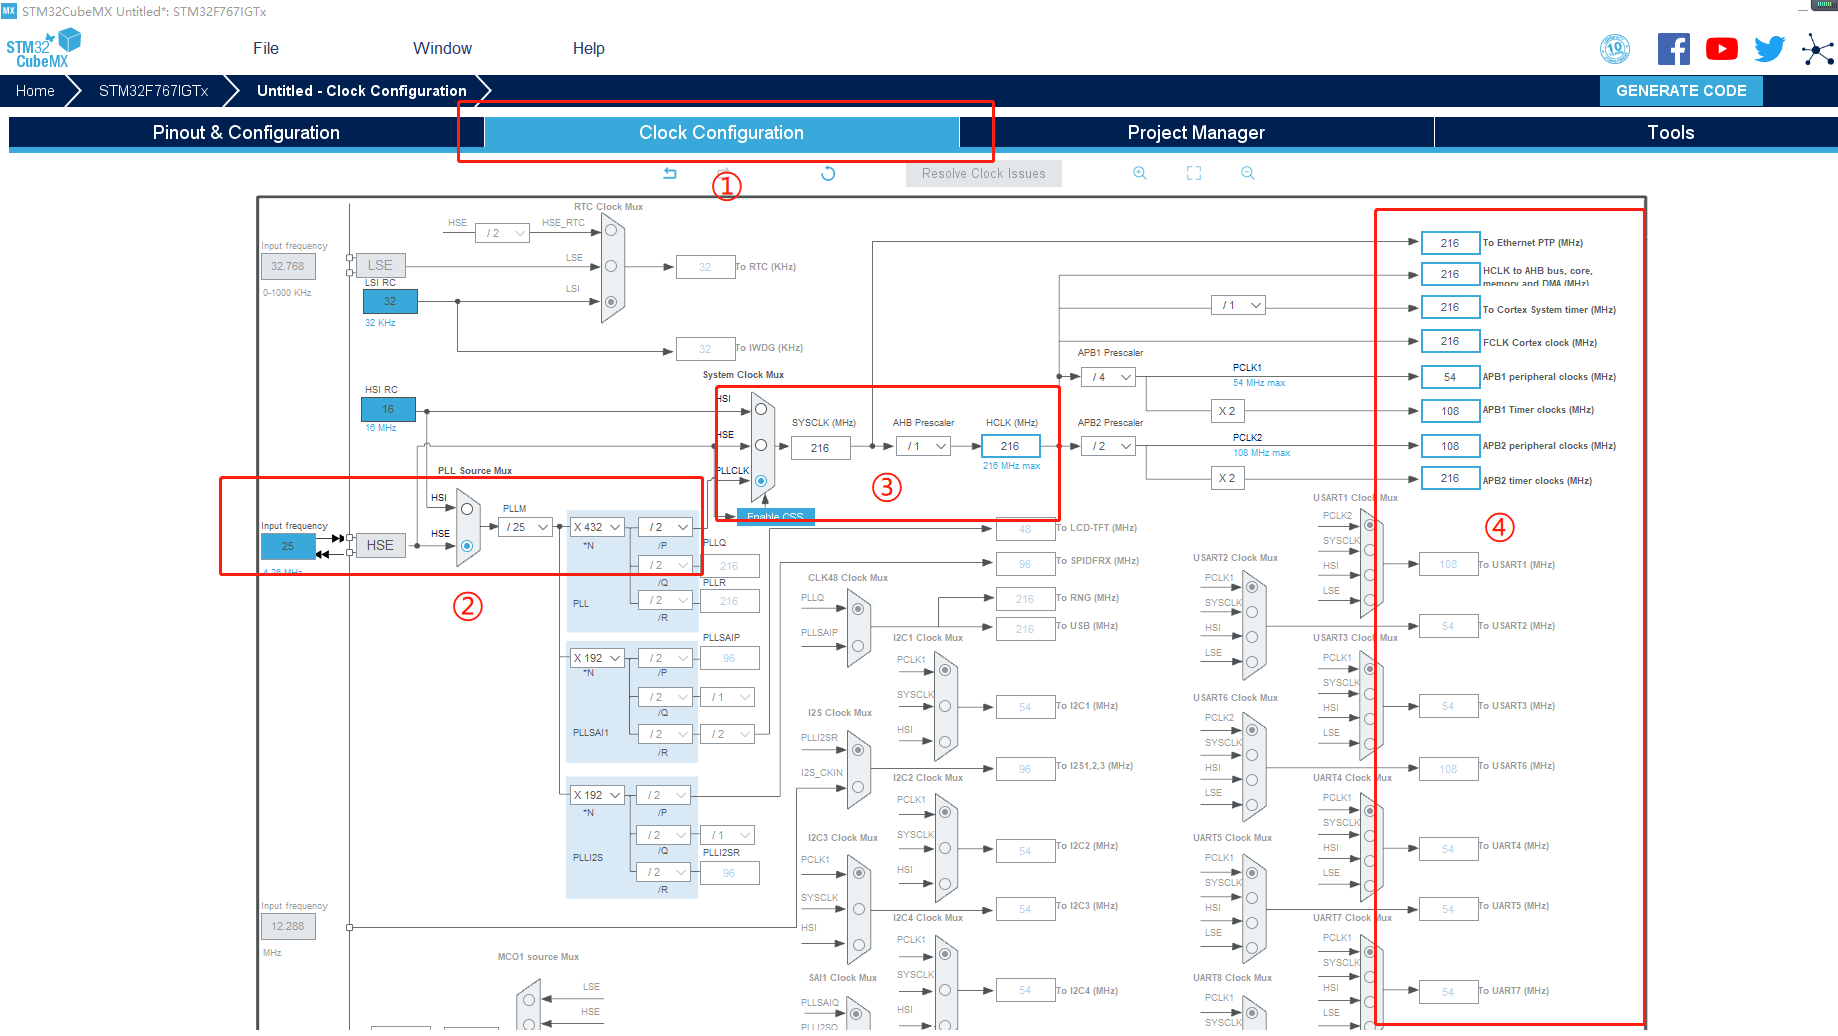1838x1036 pixels.
Task: Switch to the Tools tab
Action: coord(1636,133)
